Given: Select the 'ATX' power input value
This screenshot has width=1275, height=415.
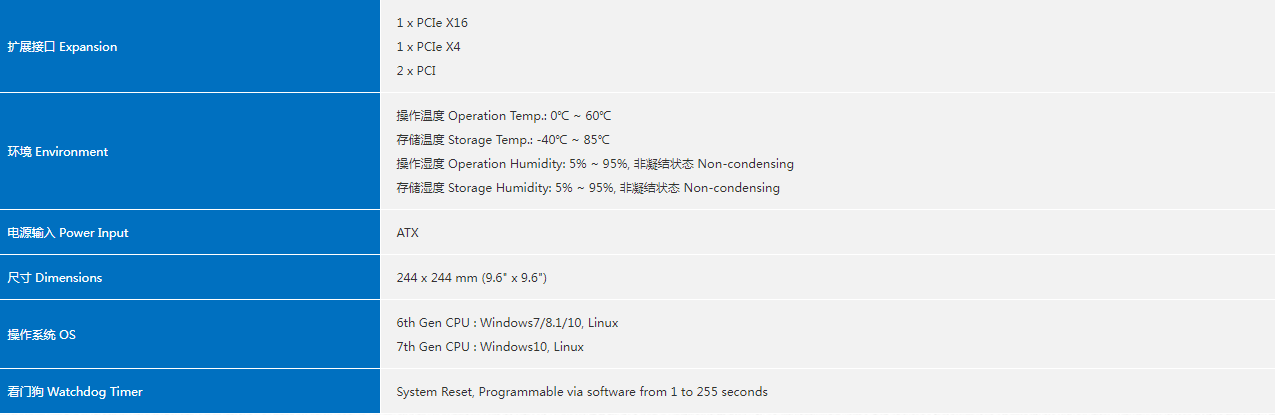Looking at the screenshot, I should click(x=408, y=233).
